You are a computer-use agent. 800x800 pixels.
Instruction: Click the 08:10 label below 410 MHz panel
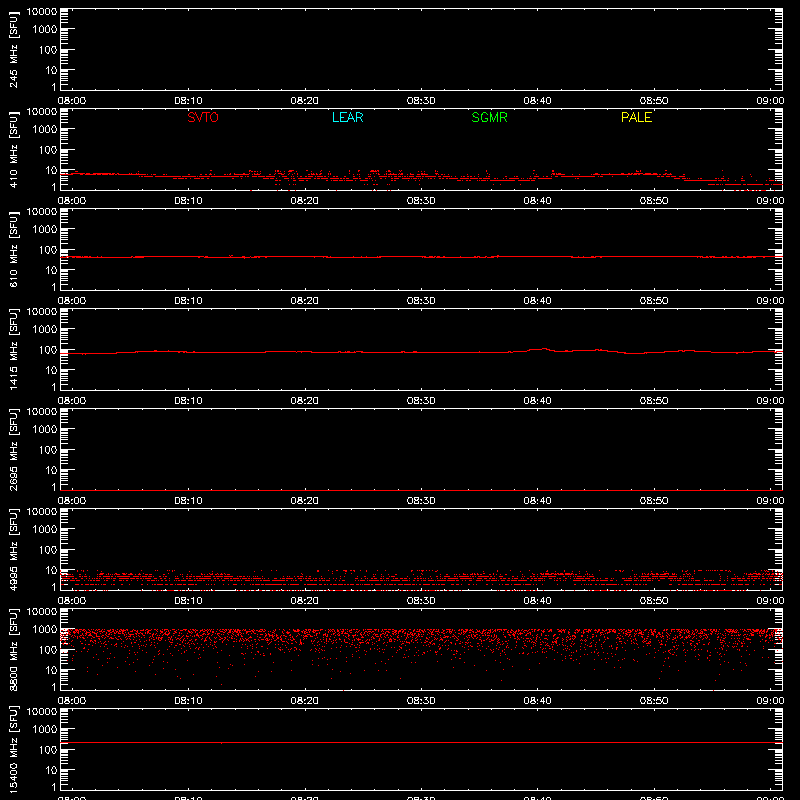tap(188, 201)
